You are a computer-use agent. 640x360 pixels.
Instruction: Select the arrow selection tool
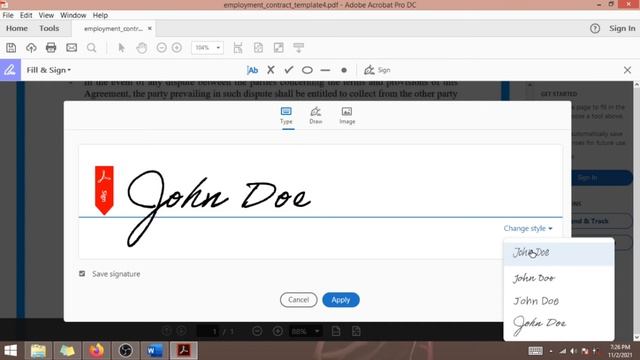[x=121, y=48]
